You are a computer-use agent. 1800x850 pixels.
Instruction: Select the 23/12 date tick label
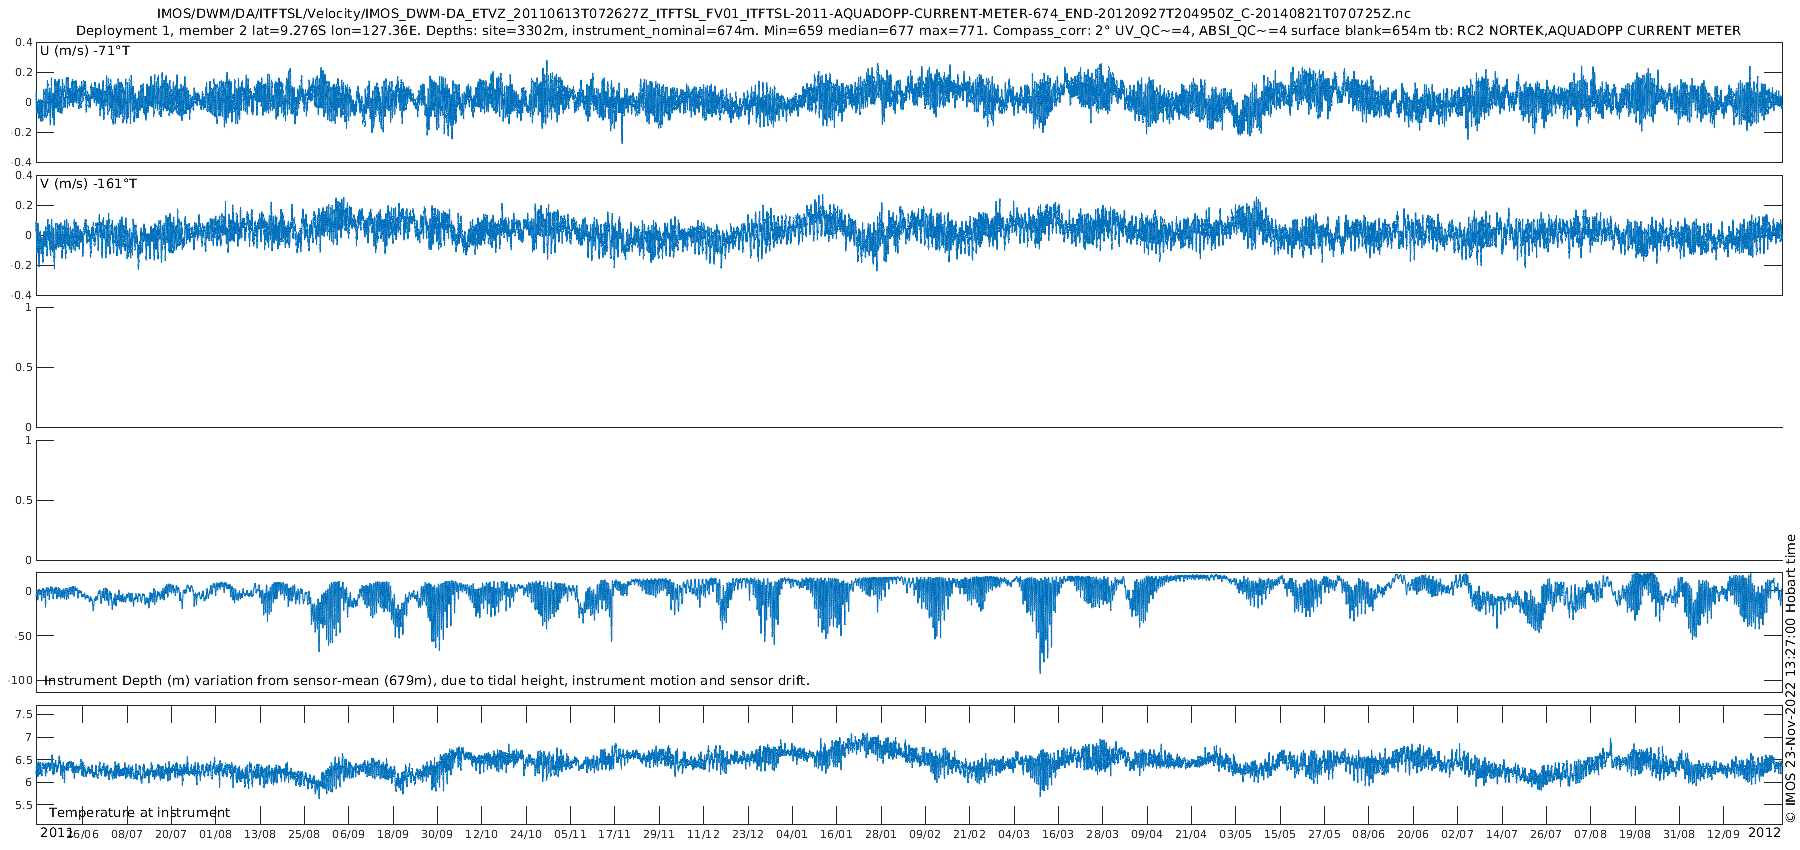click(748, 835)
